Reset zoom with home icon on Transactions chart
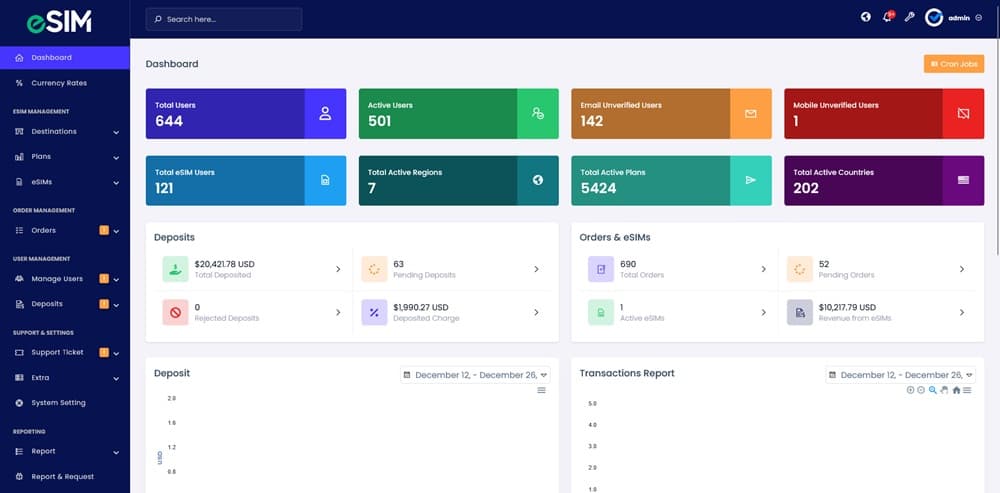This screenshot has width=1000, height=493. (x=956, y=390)
